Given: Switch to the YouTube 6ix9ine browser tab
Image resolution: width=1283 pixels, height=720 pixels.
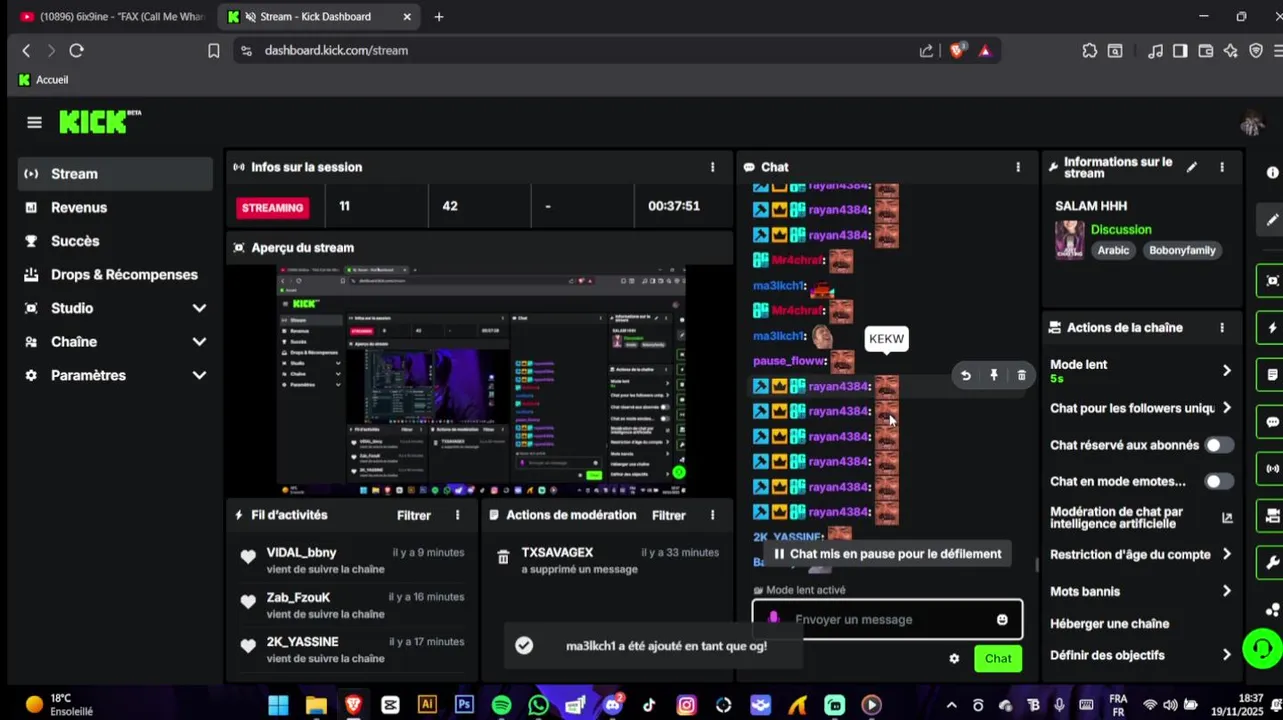Looking at the screenshot, I should (x=112, y=17).
